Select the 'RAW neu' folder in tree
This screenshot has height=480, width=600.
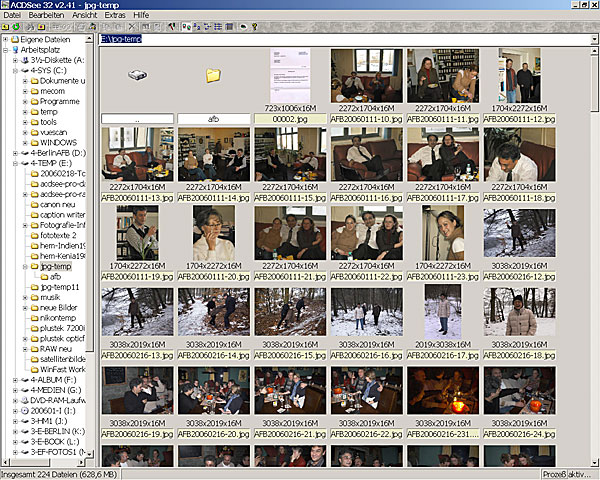(x=56, y=348)
